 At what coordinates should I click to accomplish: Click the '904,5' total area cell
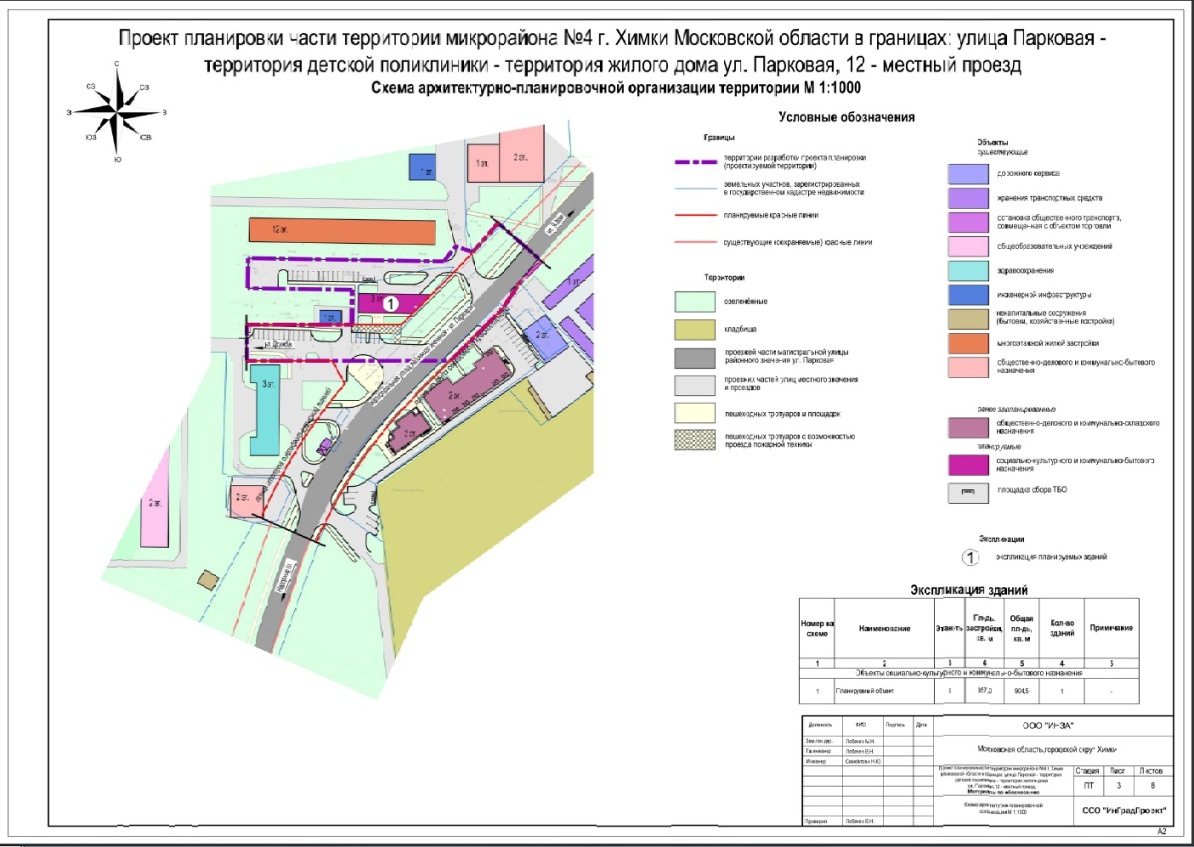[x=1021, y=691]
